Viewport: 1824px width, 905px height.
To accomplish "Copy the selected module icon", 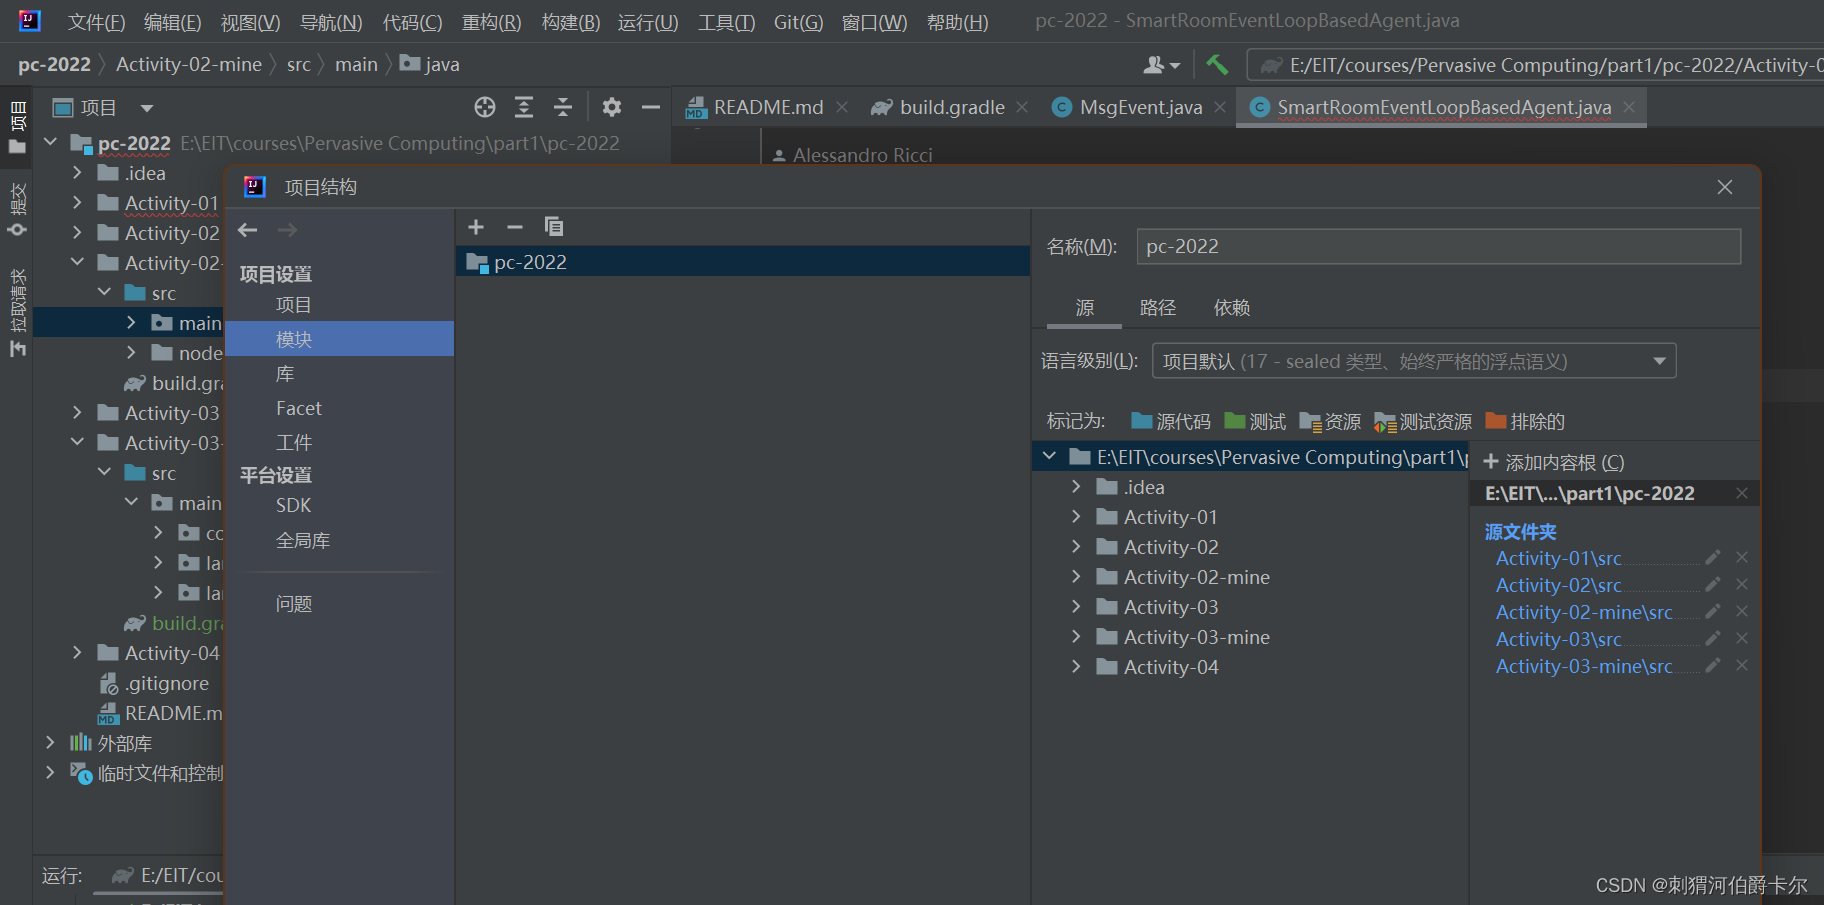I will pos(554,227).
